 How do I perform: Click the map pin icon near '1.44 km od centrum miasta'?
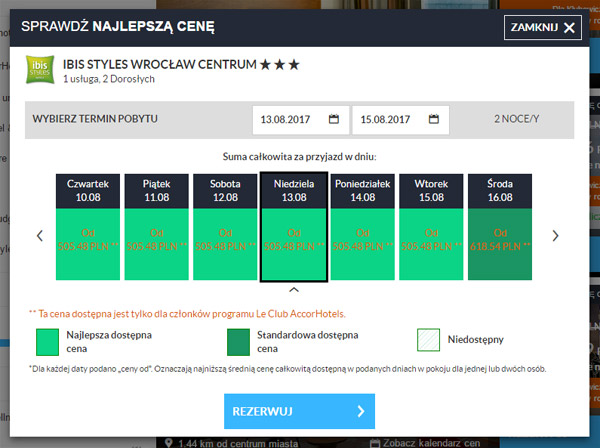click(169, 443)
